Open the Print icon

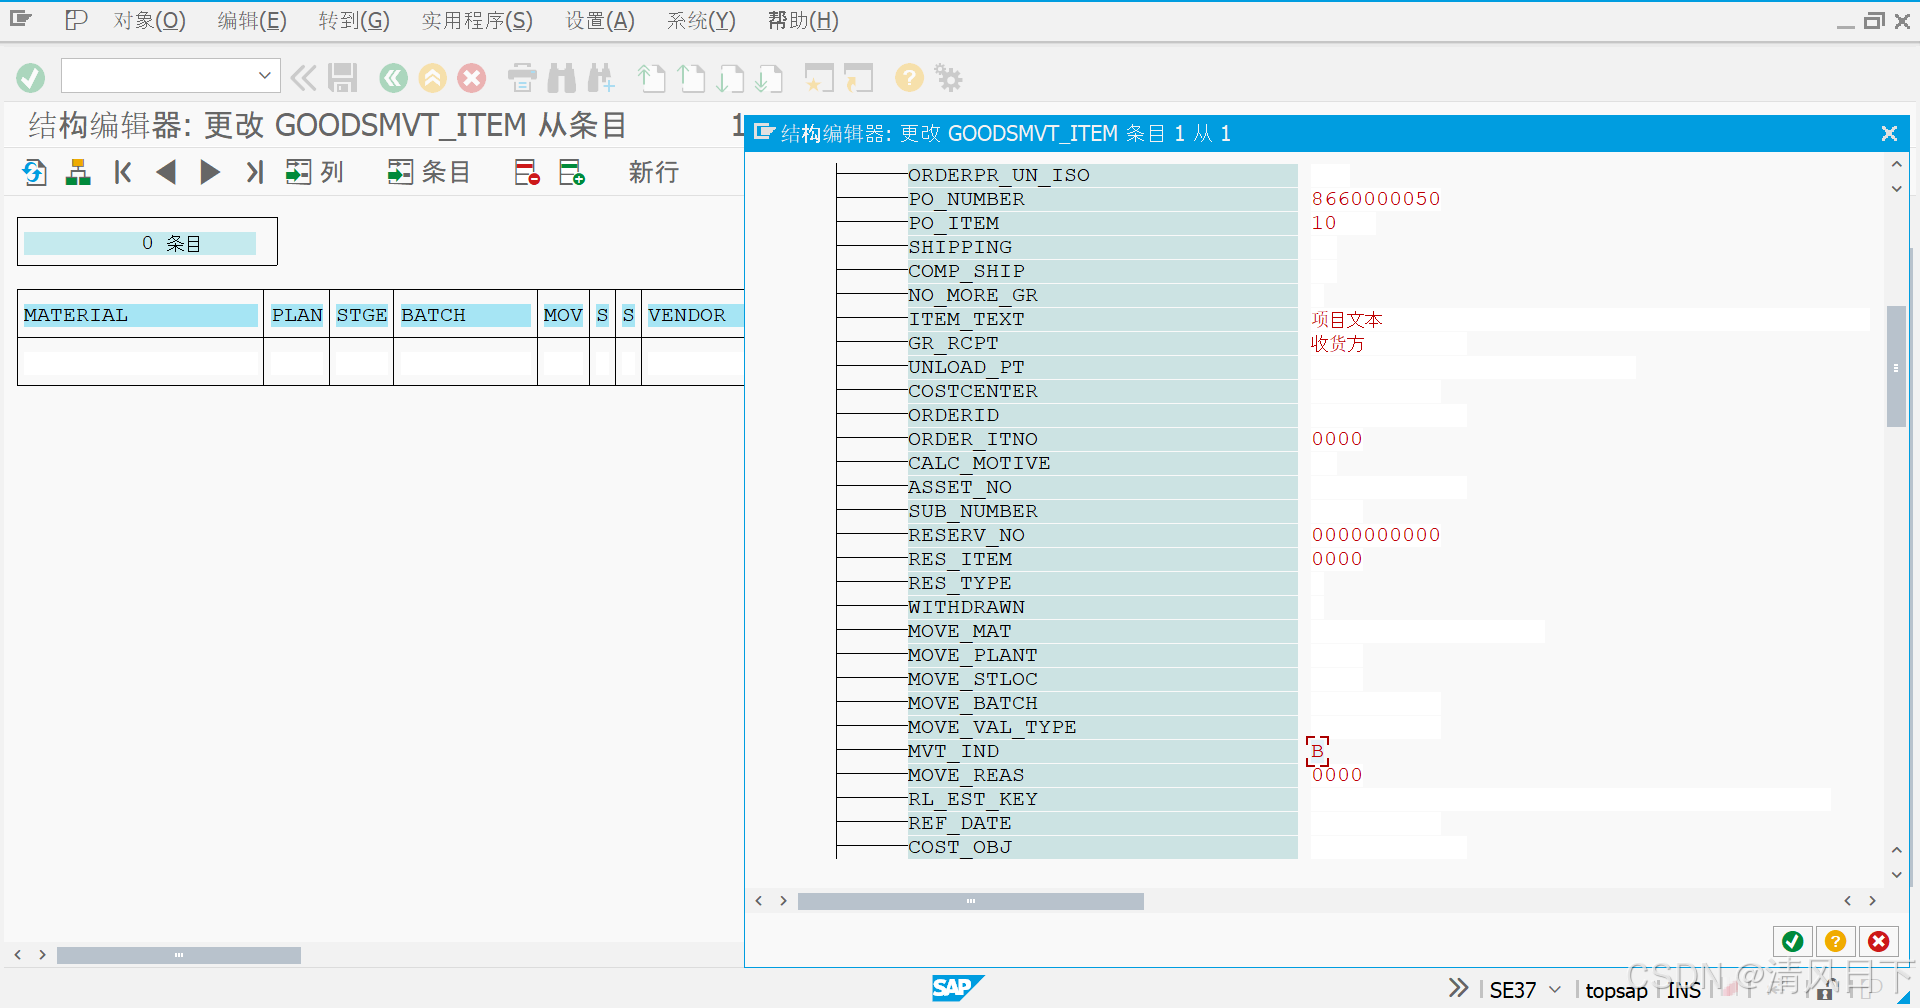pos(521,77)
